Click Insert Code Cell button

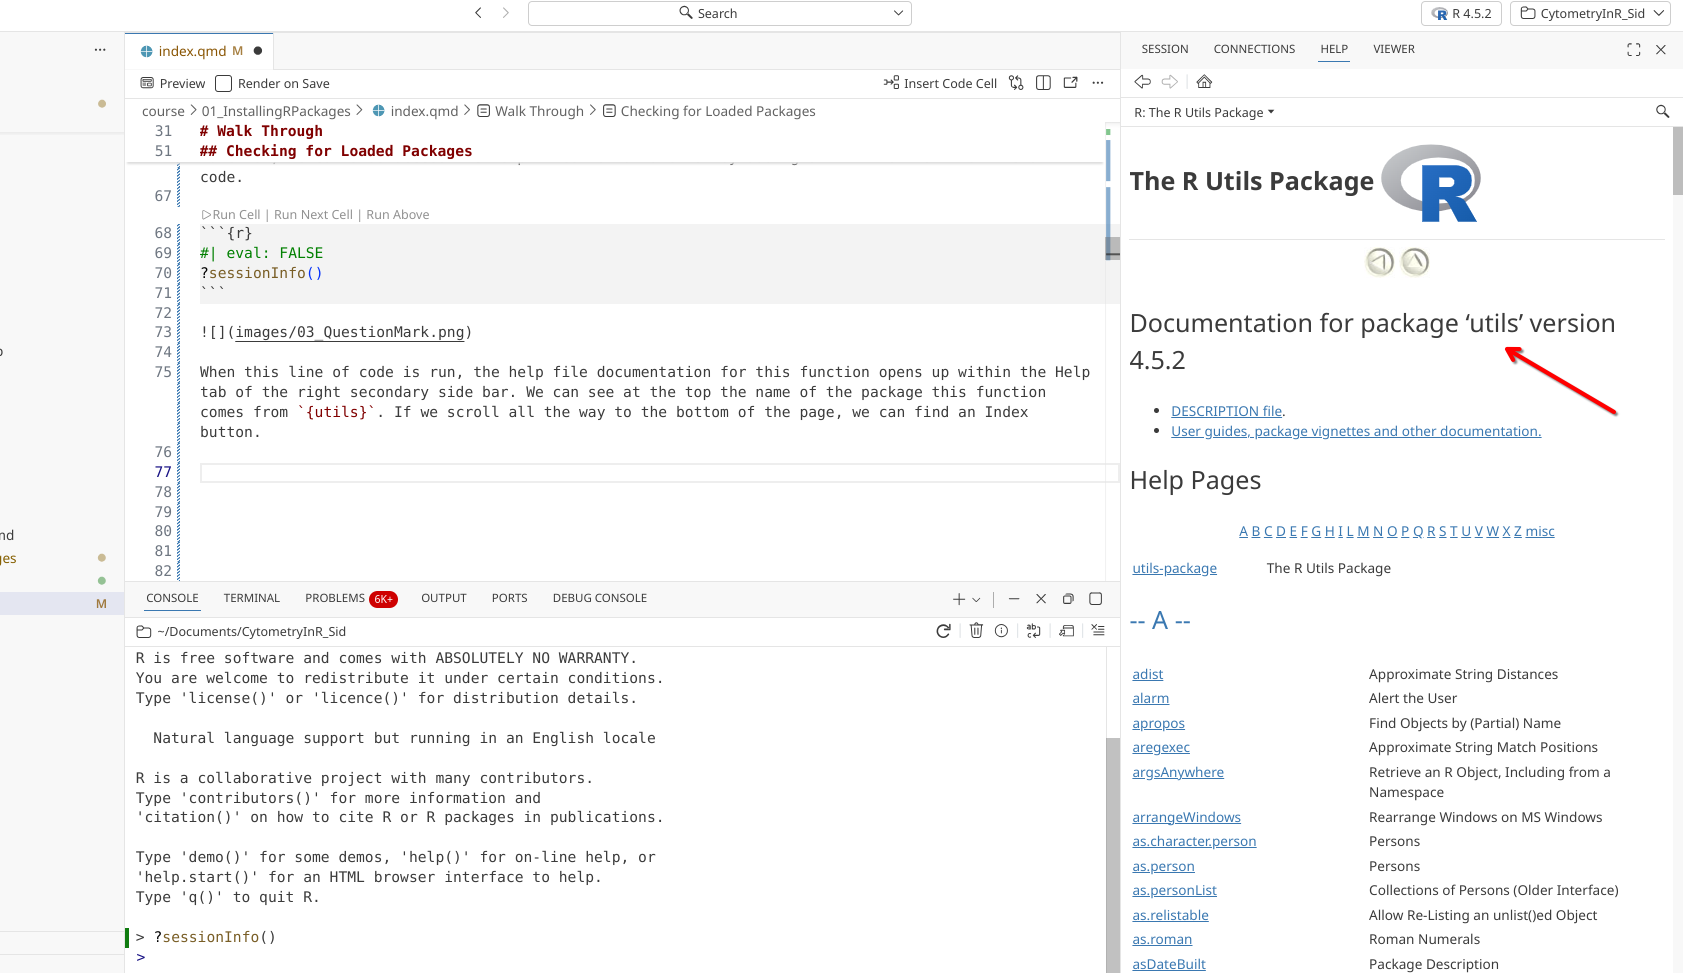(940, 83)
